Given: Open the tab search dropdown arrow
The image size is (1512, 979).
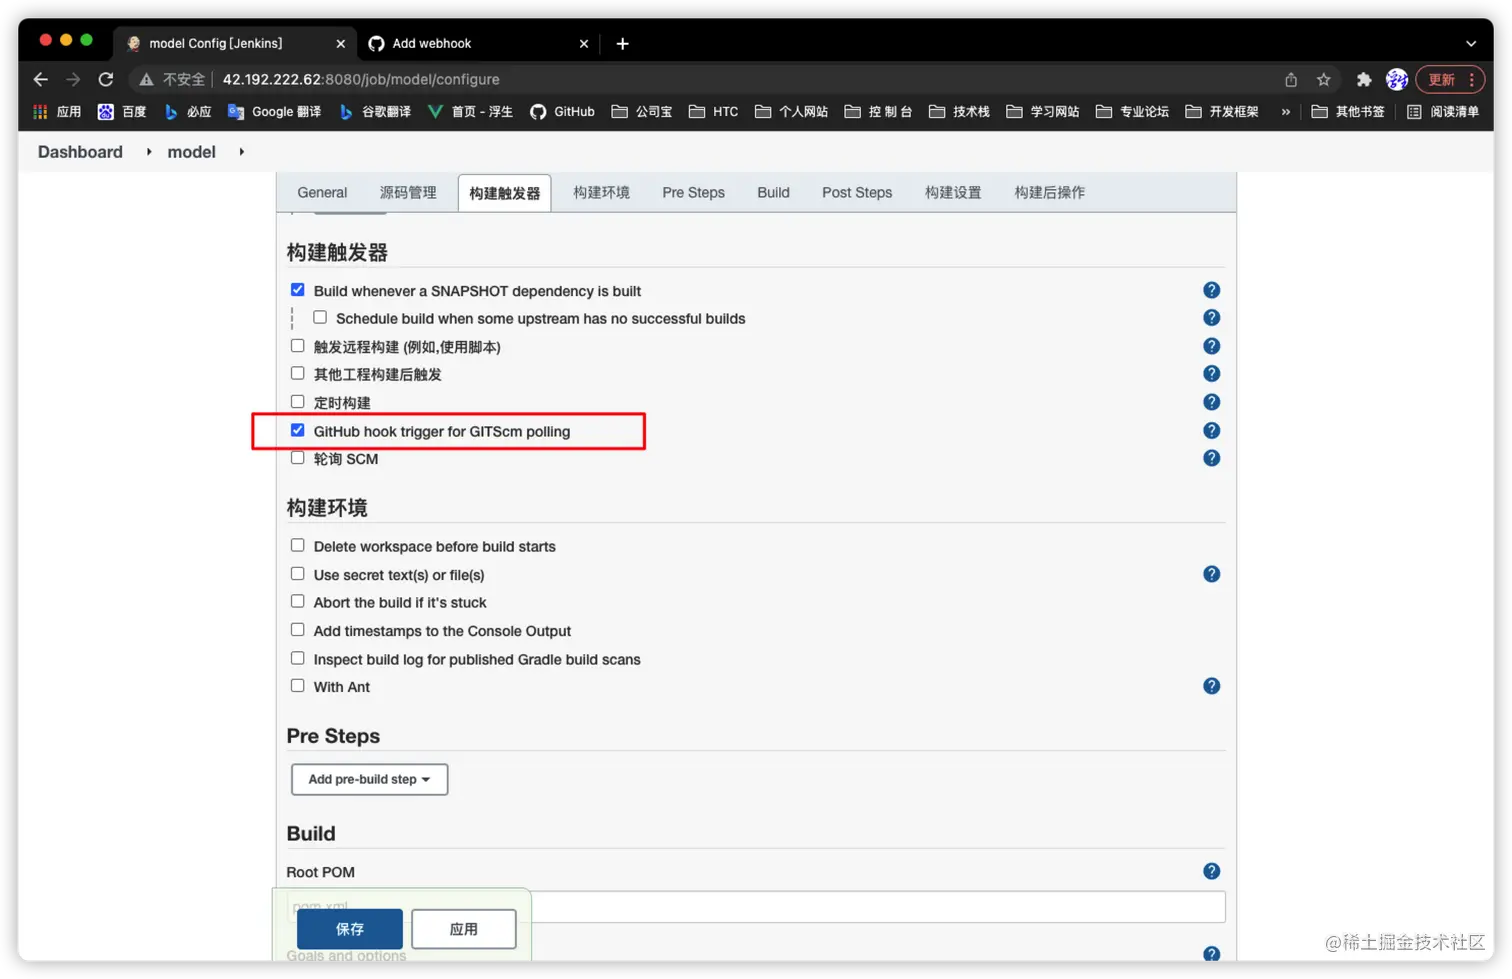Looking at the screenshot, I should pyautogui.click(x=1471, y=43).
